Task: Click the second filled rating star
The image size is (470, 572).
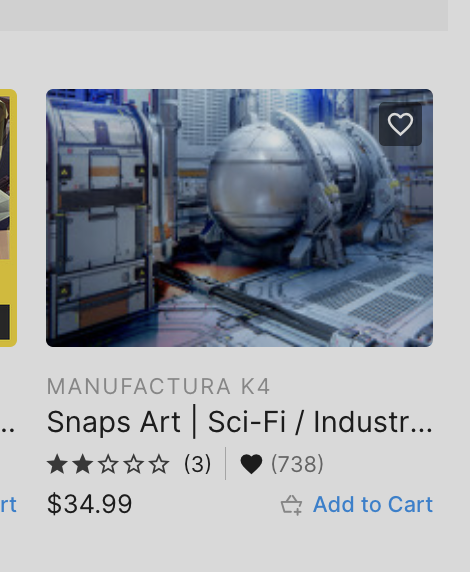Action: coord(83,464)
